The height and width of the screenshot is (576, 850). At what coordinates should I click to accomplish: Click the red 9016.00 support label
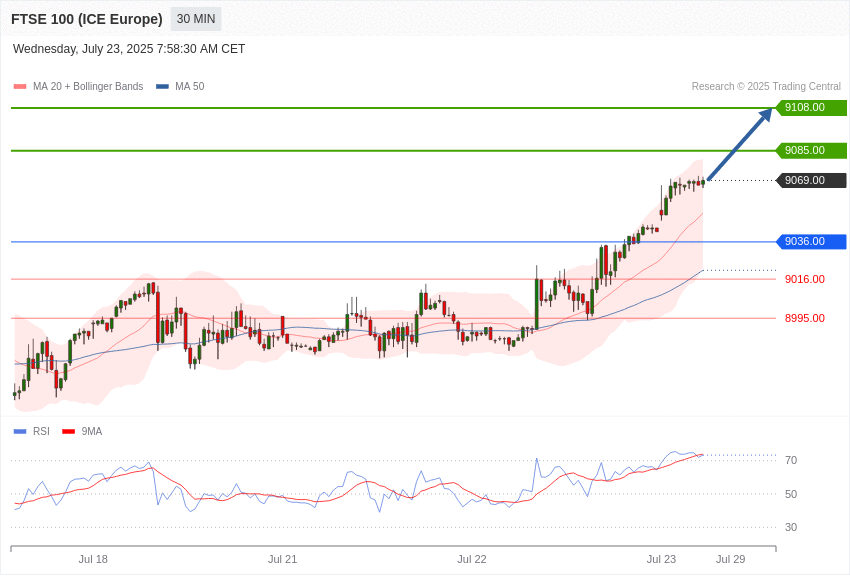coord(804,279)
